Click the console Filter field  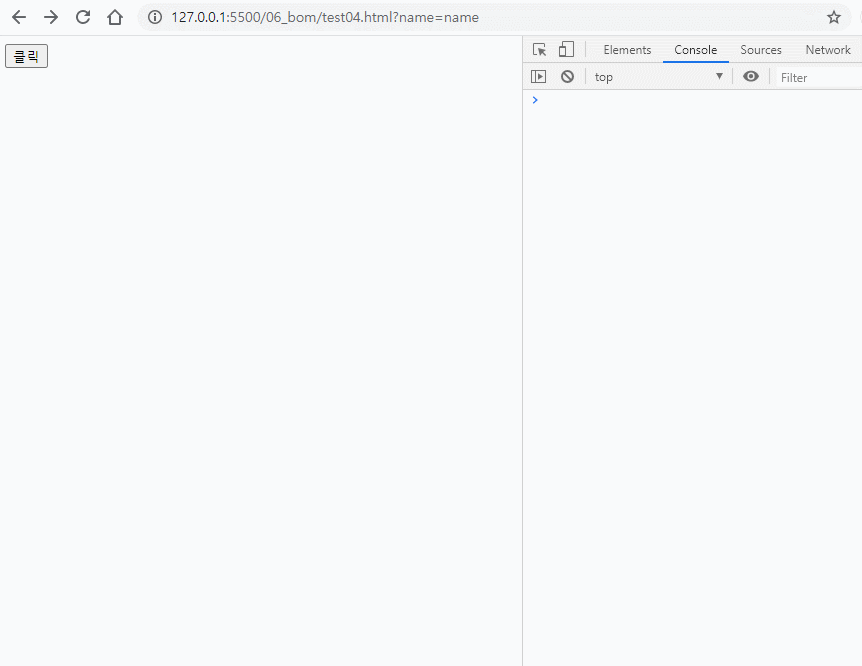[819, 78]
